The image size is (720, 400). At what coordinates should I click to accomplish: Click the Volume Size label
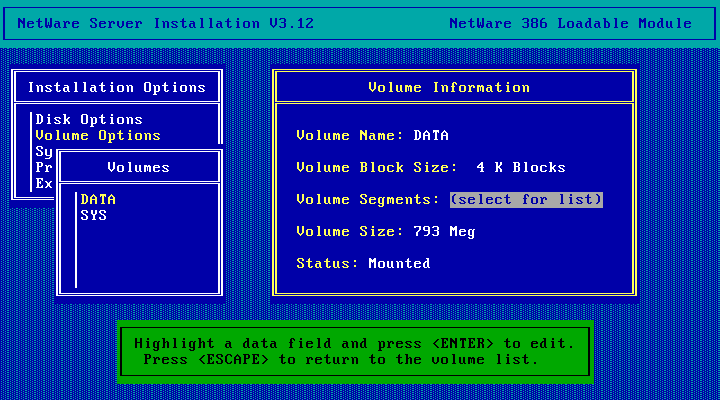[350, 231]
